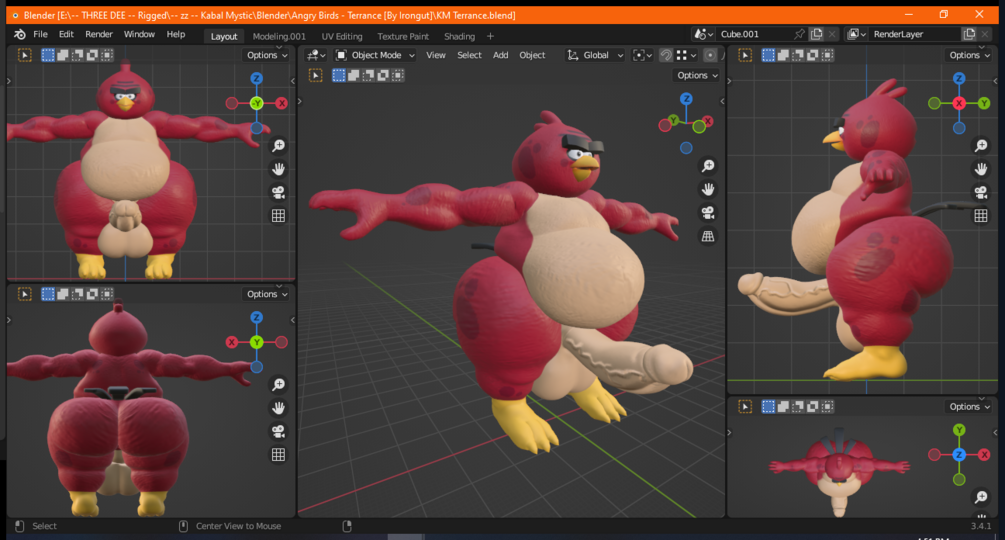Open the Edit menu
Screen dimensions: 1005x540
[x=66, y=35]
